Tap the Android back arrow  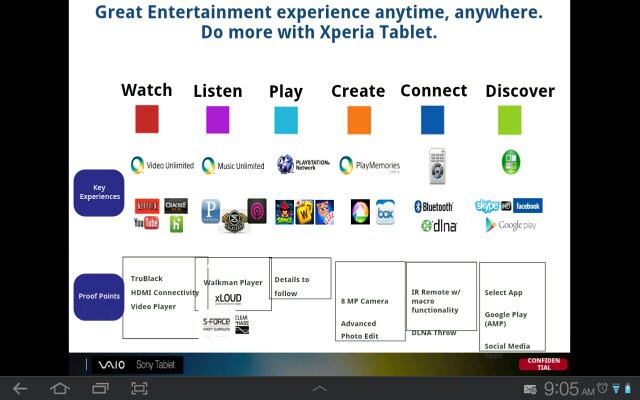20,389
